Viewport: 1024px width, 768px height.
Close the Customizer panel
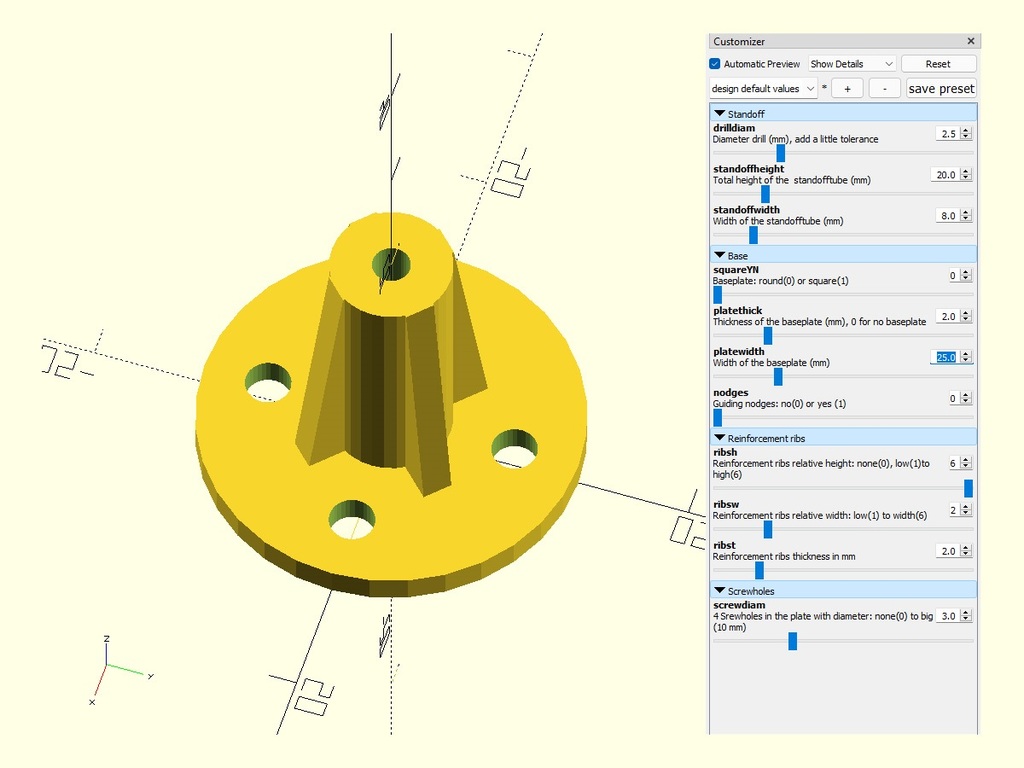coord(970,41)
